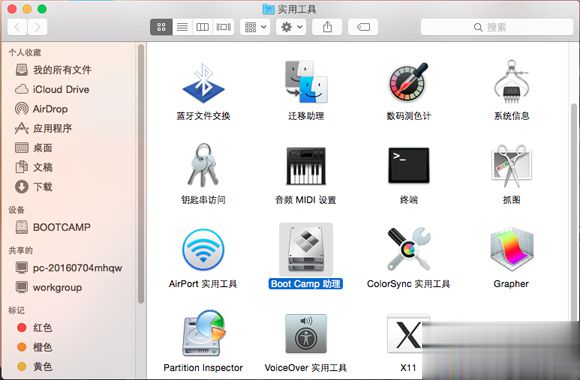Select the BOOTCAMP volume in the sidebar
Image resolution: width=580 pixels, height=380 pixels.
tap(53, 227)
